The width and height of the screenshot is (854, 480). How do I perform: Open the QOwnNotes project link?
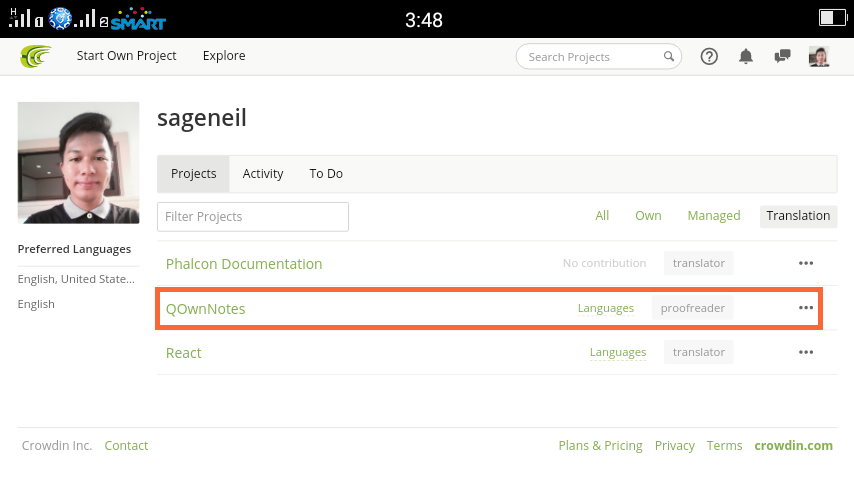coord(205,309)
